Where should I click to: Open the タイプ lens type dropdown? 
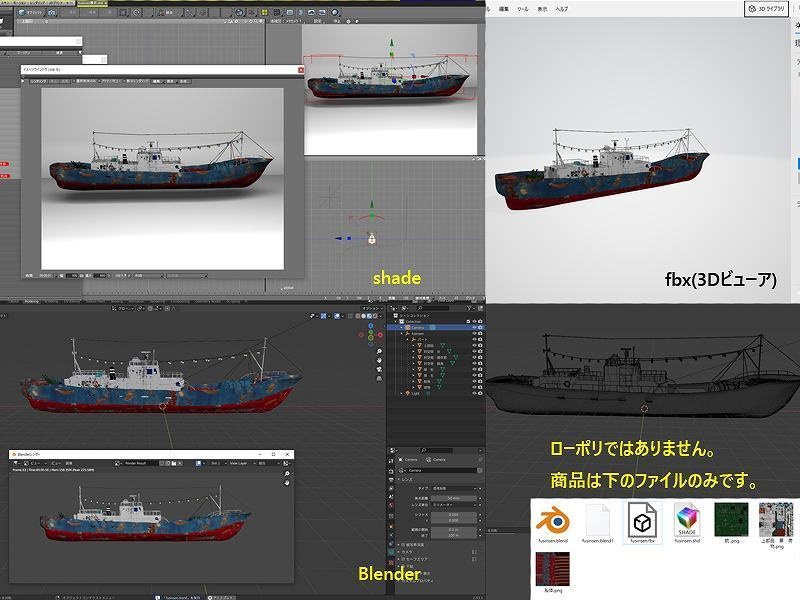pyautogui.click(x=454, y=488)
